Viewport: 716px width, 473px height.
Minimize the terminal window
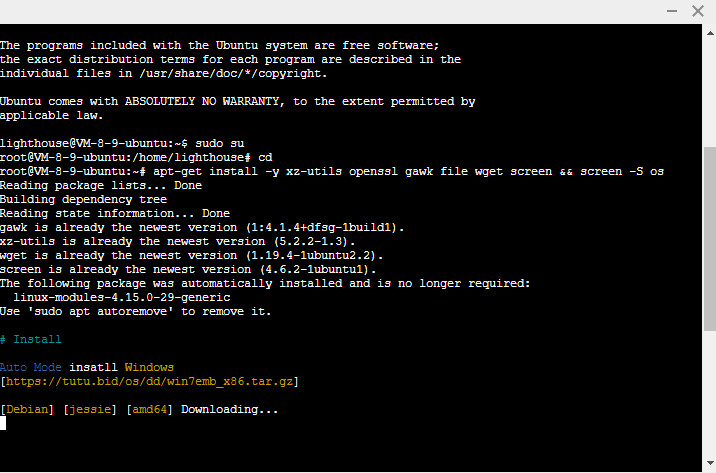(672, 11)
